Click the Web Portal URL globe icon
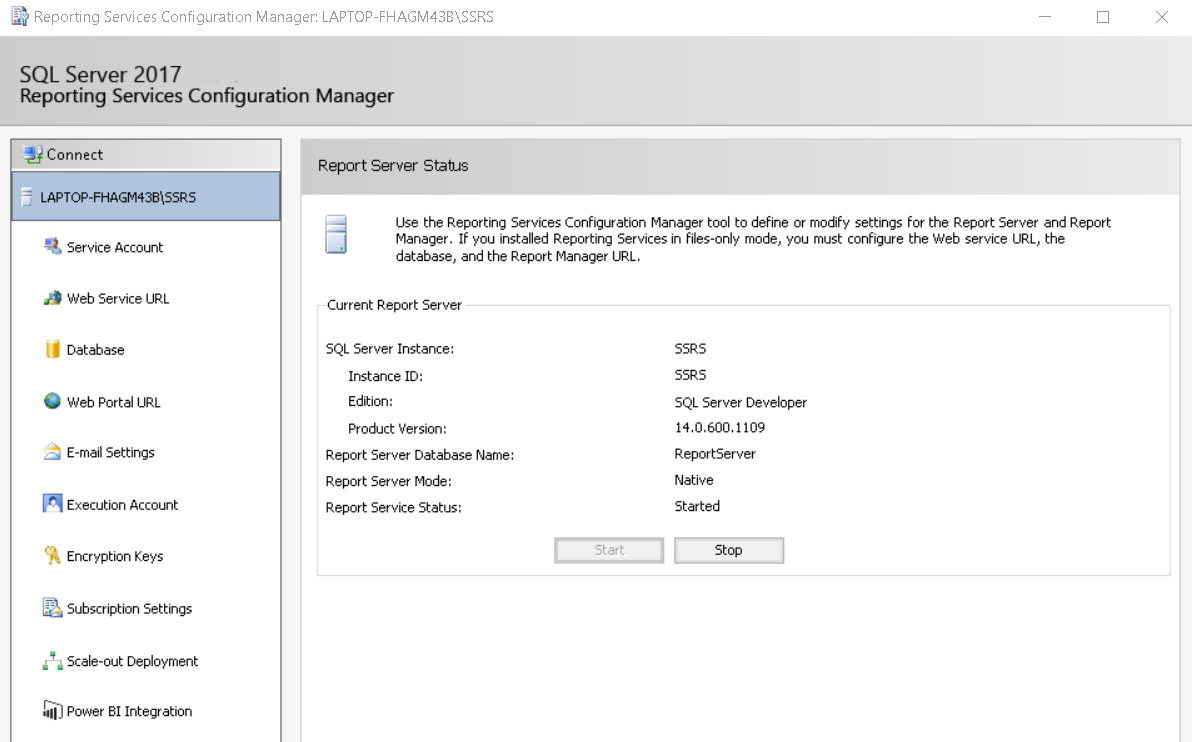 (52, 401)
